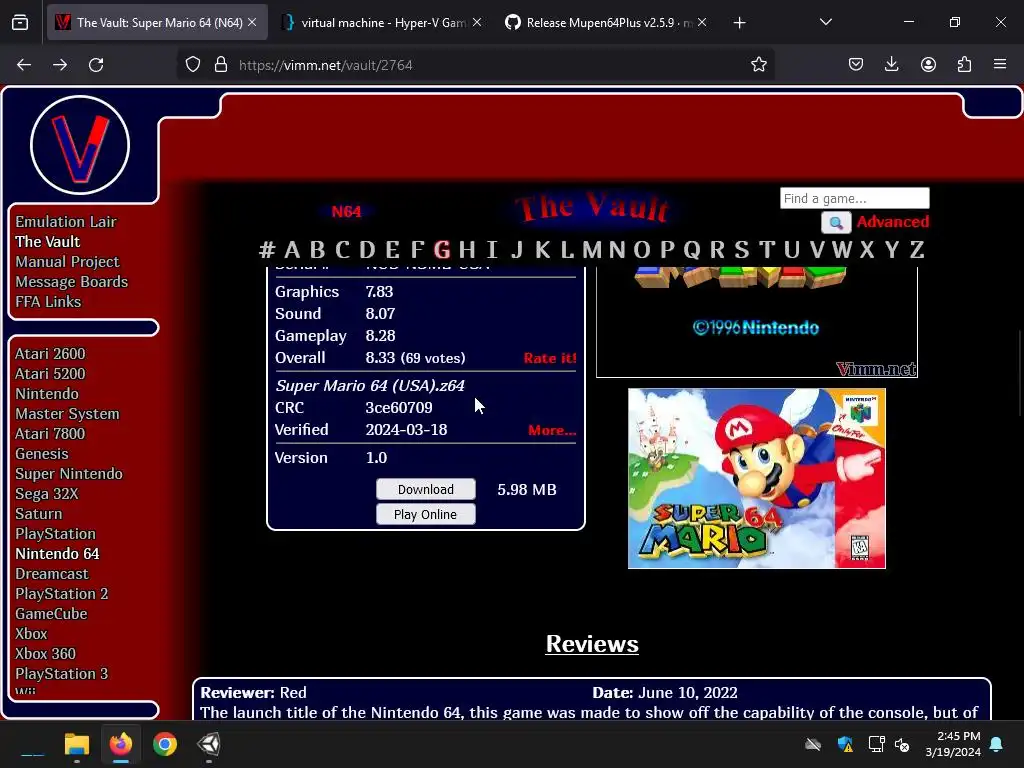Open Sega 32X in the systems list
Screen dimensions: 1024x768
[46, 494]
